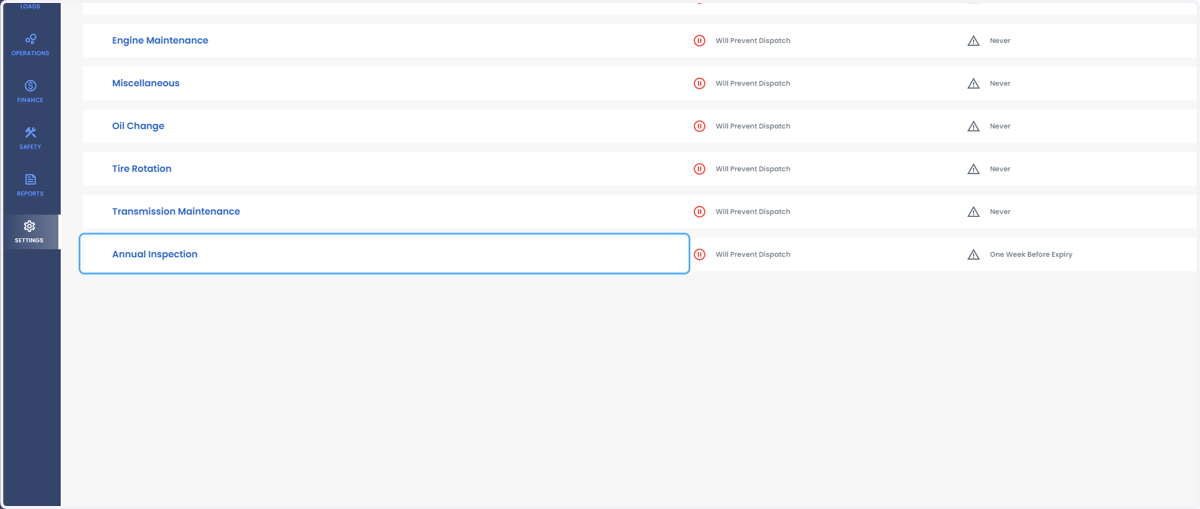The width and height of the screenshot is (1200, 509).
Task: Click the warning triangle for Annual Inspection
Action: coord(973,254)
